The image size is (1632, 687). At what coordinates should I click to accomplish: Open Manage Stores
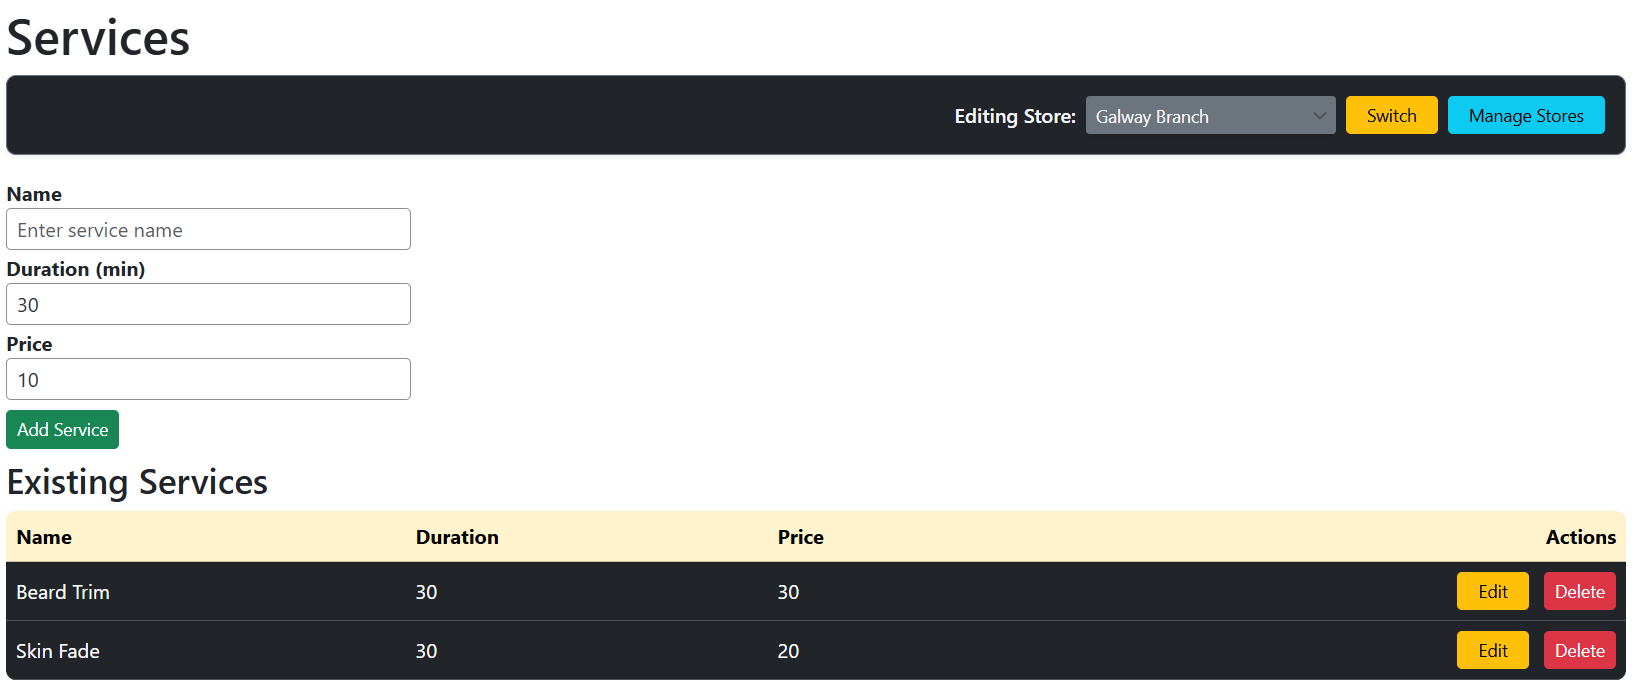(1525, 116)
